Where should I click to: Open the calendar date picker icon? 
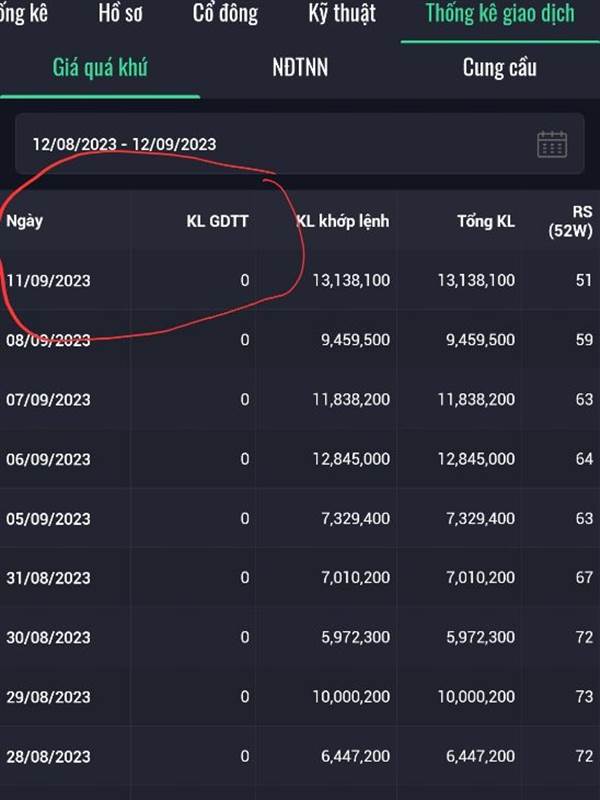click(552, 144)
